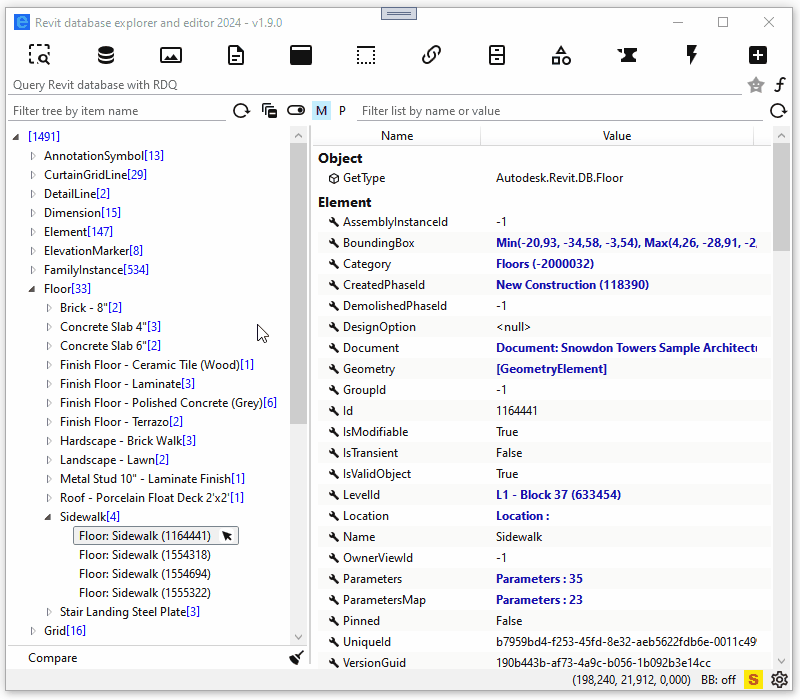This screenshot has width=800, height=700.
Task: Click tree scrollbar down arrow
Action: [298, 637]
